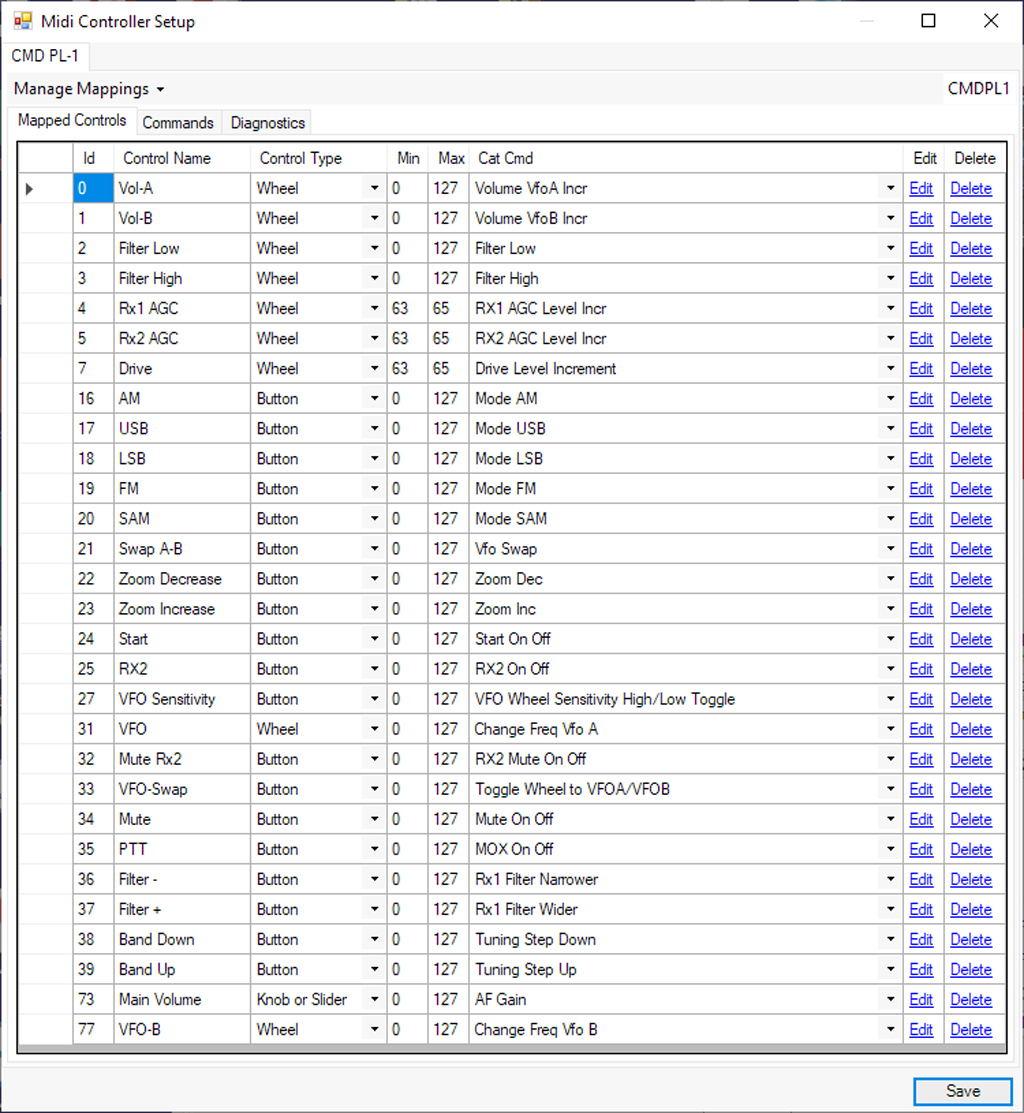The height and width of the screenshot is (1113, 1024).
Task: Expand Cat Cmd dropdown for Zoom Dec
Action: pyautogui.click(x=890, y=579)
